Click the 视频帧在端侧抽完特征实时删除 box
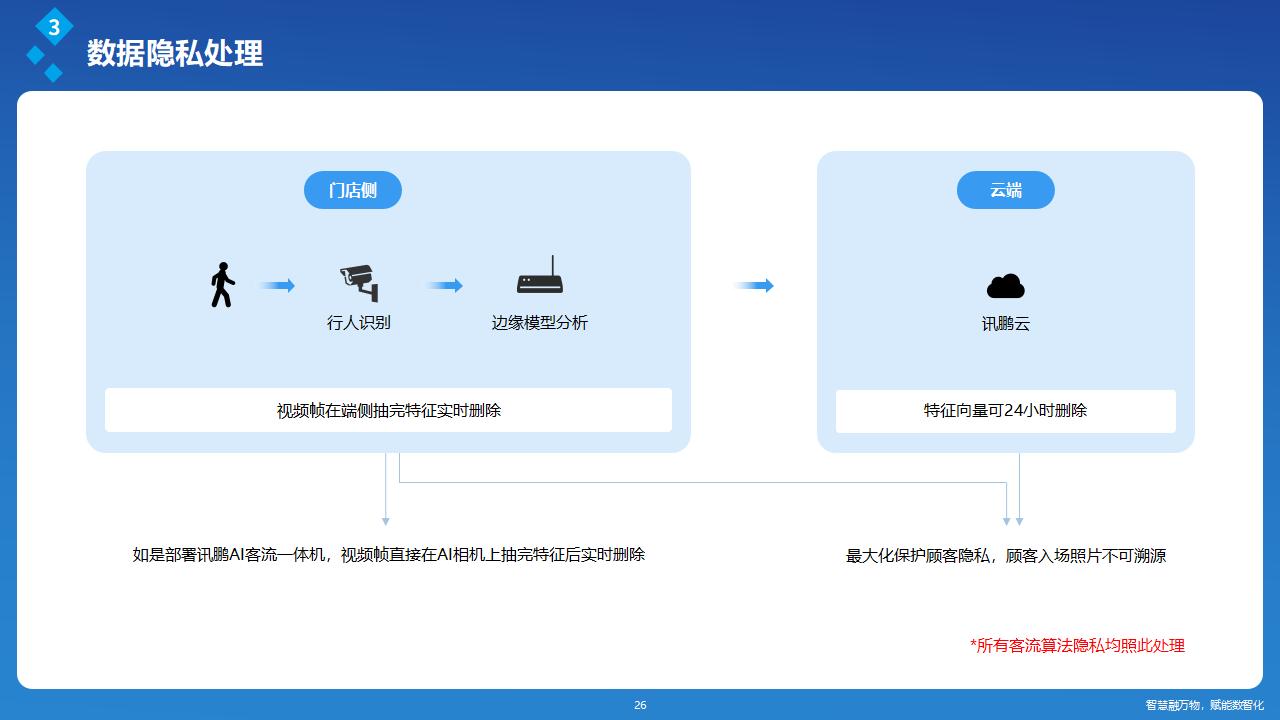Viewport: 1280px width, 720px height. (x=388, y=410)
